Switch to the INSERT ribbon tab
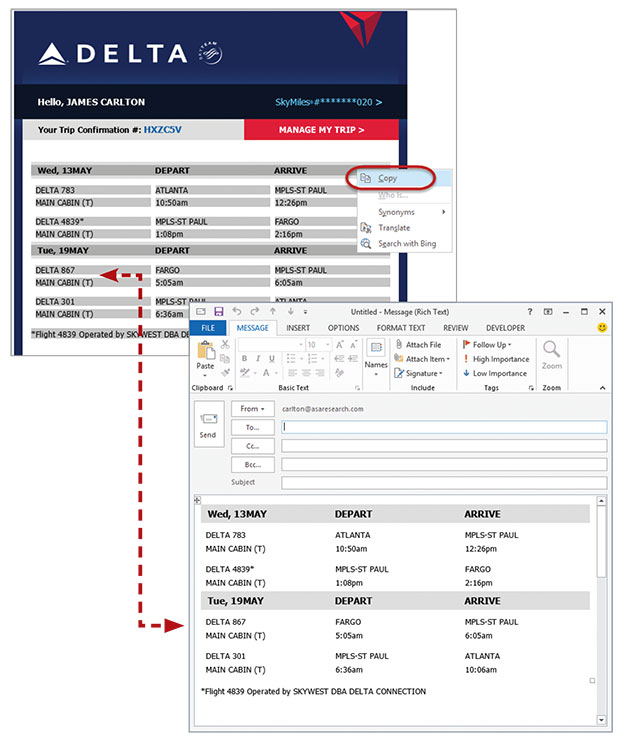This screenshot has width=620, height=740. 298,328
